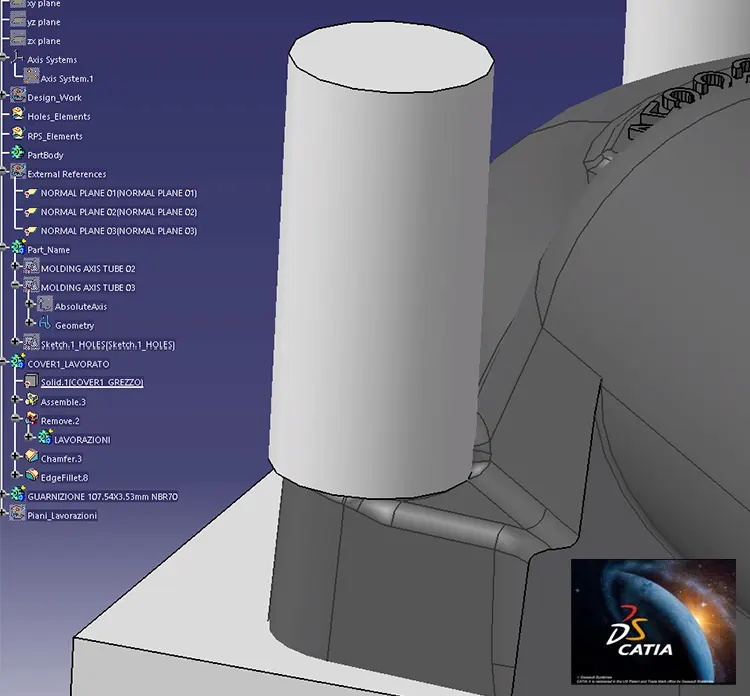Select NORMAL PLANE 03(NORMAL PLANE 03) text
This screenshot has width=750, height=696.
click(119, 231)
